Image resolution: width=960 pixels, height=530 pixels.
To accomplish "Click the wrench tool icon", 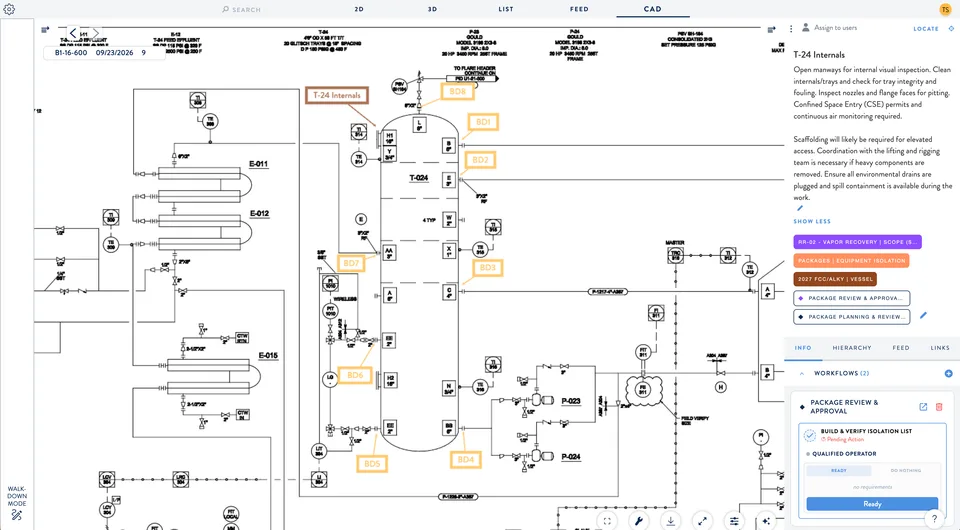I will [x=639, y=521].
